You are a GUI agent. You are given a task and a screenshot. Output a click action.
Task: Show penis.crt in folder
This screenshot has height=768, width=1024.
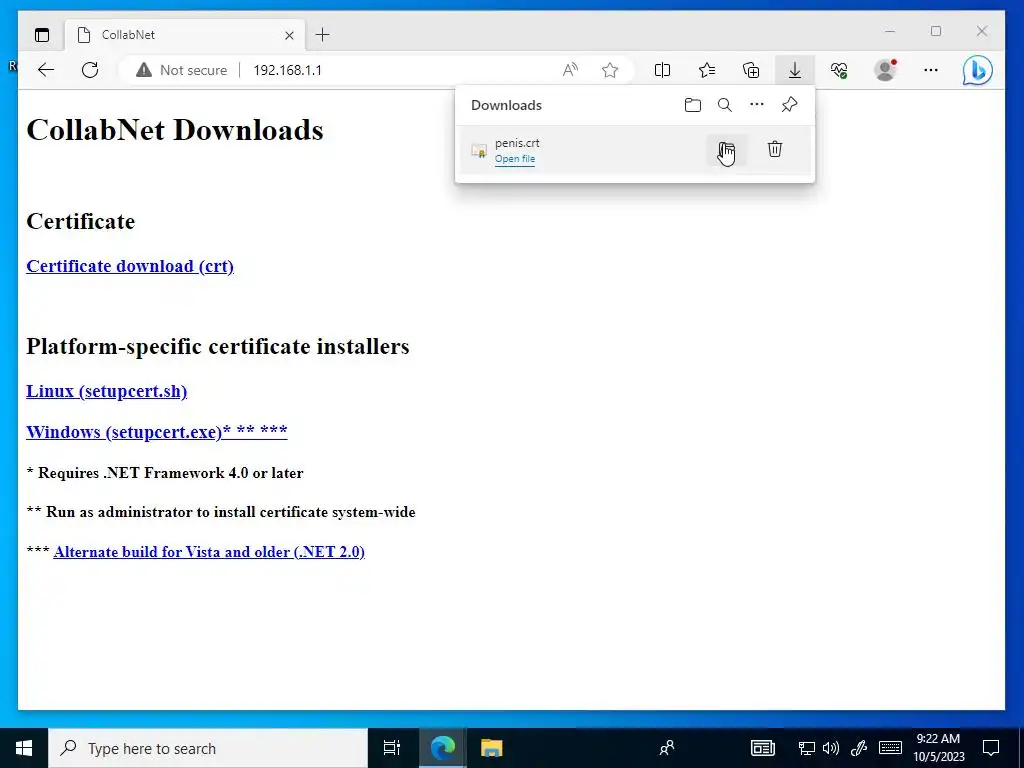coord(726,150)
